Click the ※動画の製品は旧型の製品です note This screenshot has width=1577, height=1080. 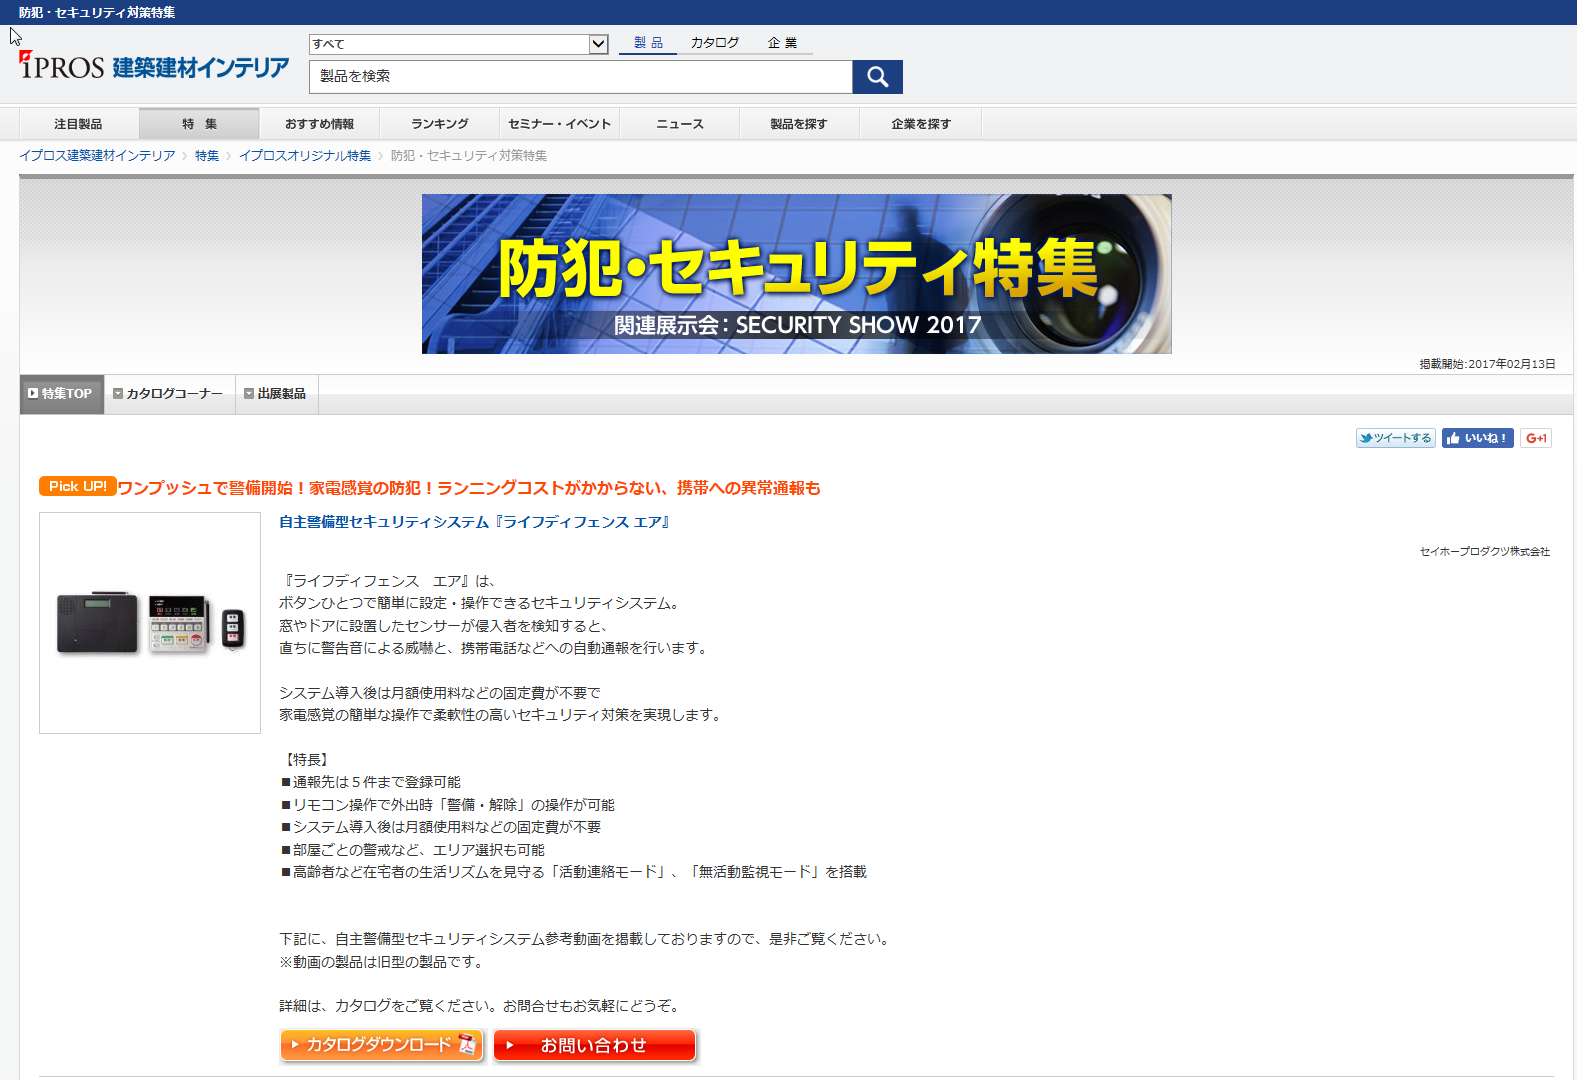coord(381,962)
